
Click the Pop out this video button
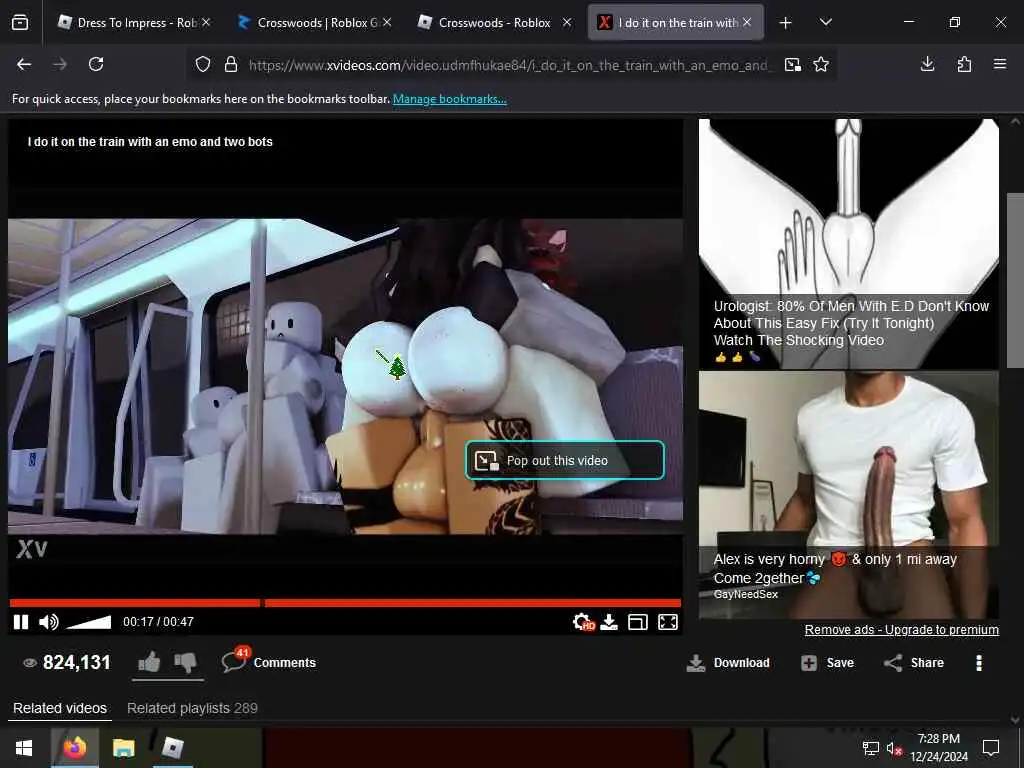565,460
